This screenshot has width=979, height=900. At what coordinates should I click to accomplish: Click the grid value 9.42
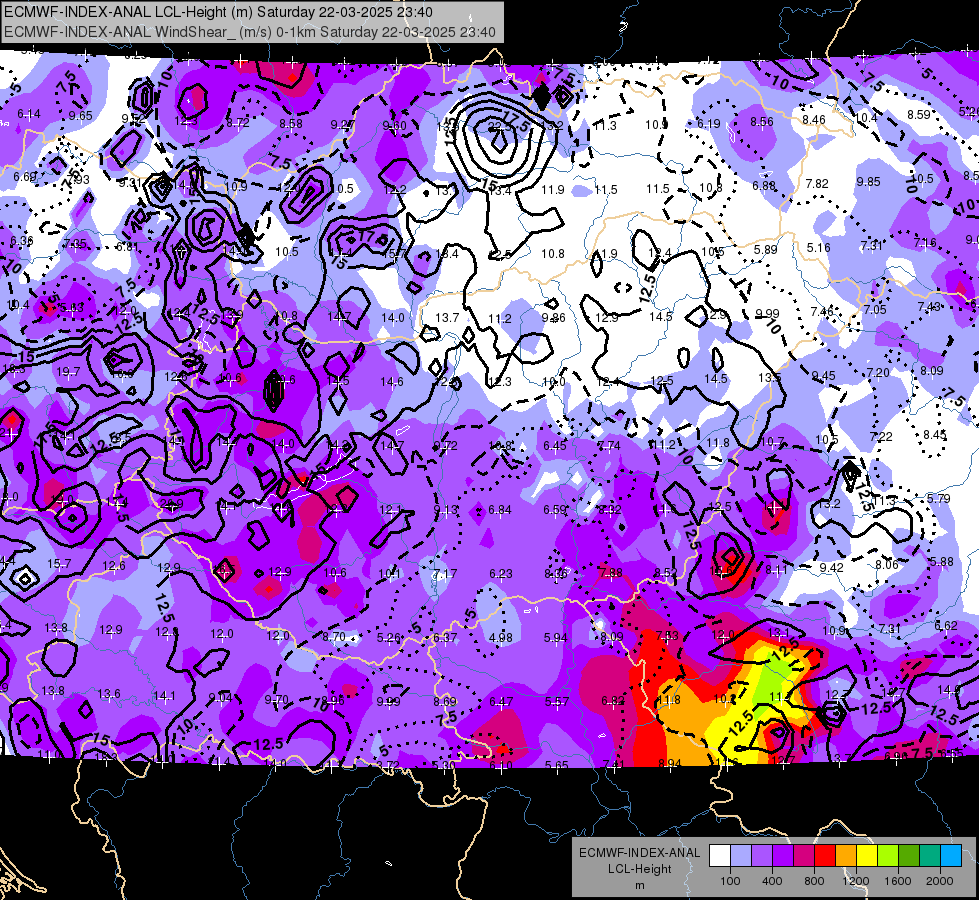click(x=831, y=567)
